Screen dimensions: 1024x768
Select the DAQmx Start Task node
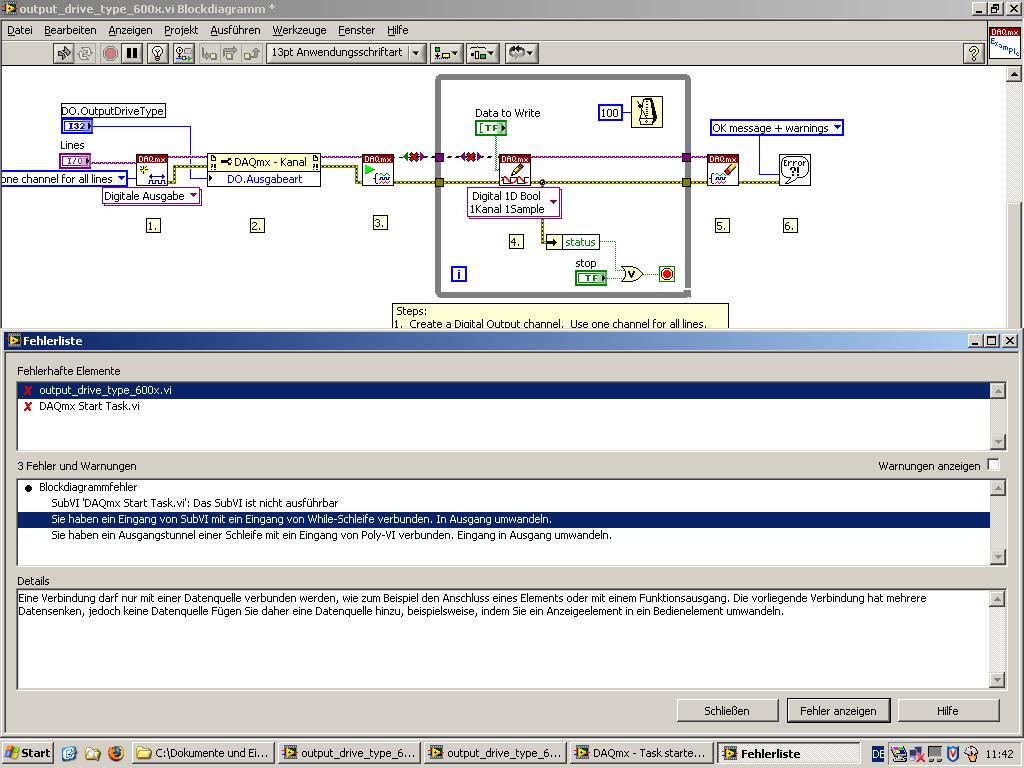click(378, 170)
